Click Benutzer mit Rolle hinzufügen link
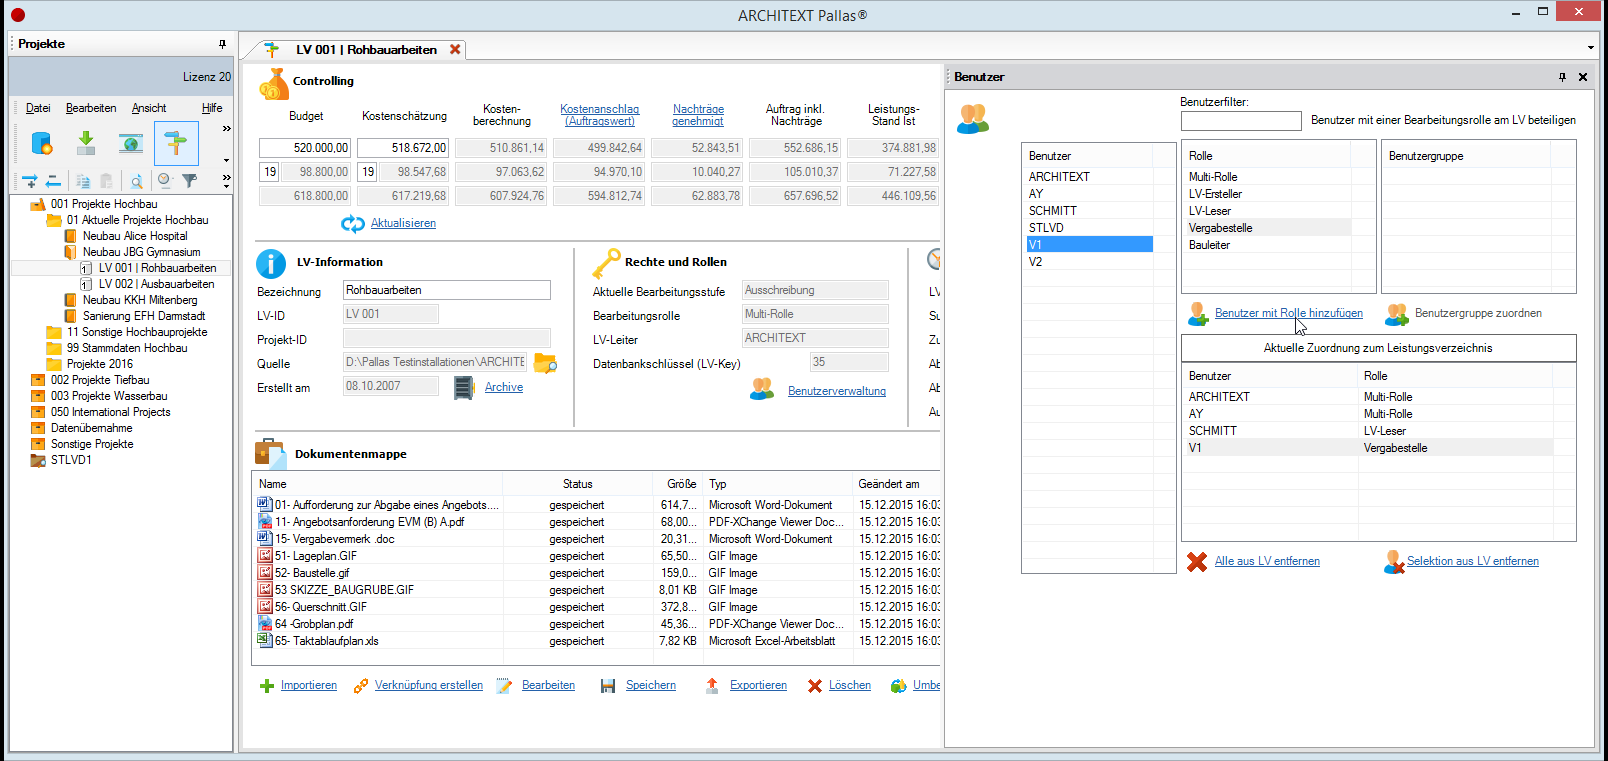The width and height of the screenshot is (1608, 761). click(1288, 313)
